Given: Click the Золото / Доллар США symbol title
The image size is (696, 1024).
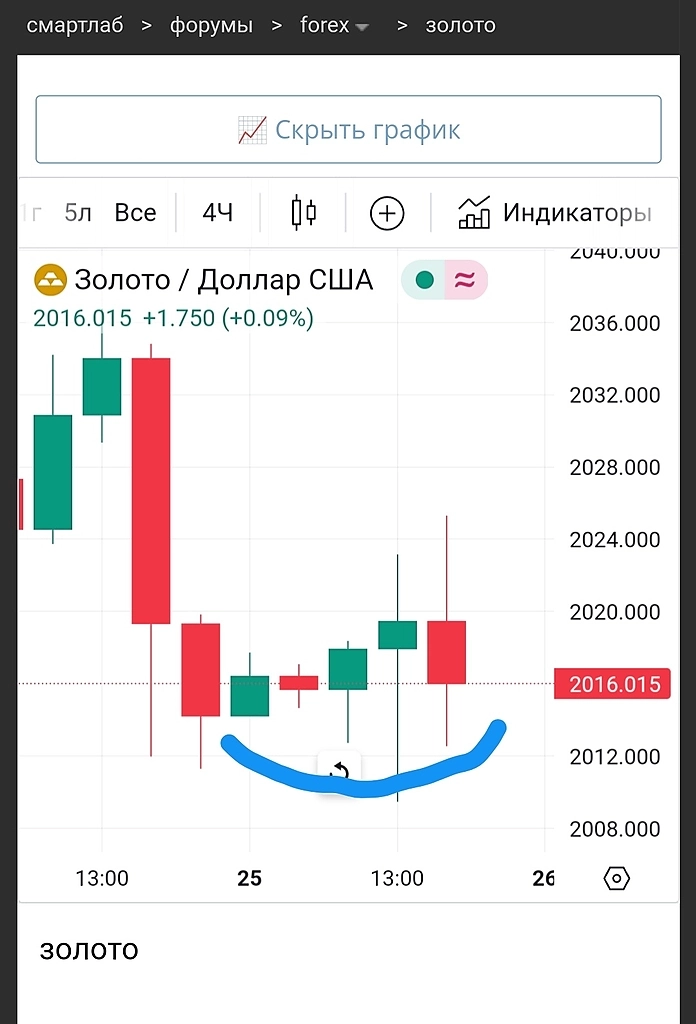Looking at the screenshot, I should (x=224, y=280).
